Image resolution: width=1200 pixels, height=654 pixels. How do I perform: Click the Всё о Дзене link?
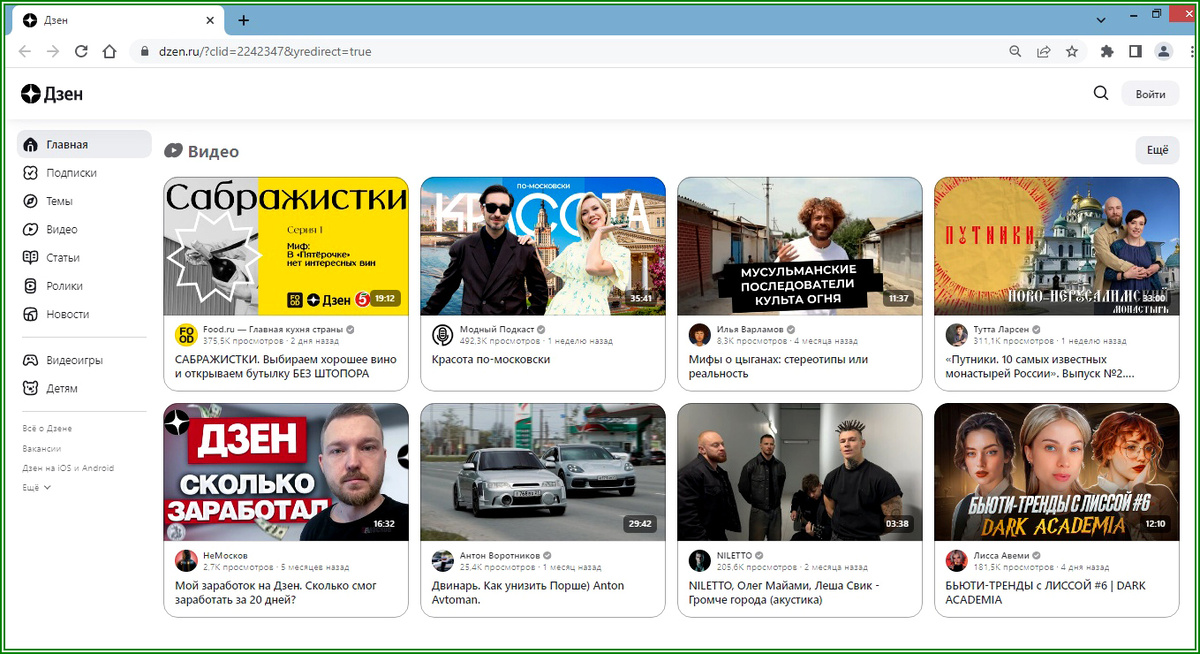(x=47, y=428)
